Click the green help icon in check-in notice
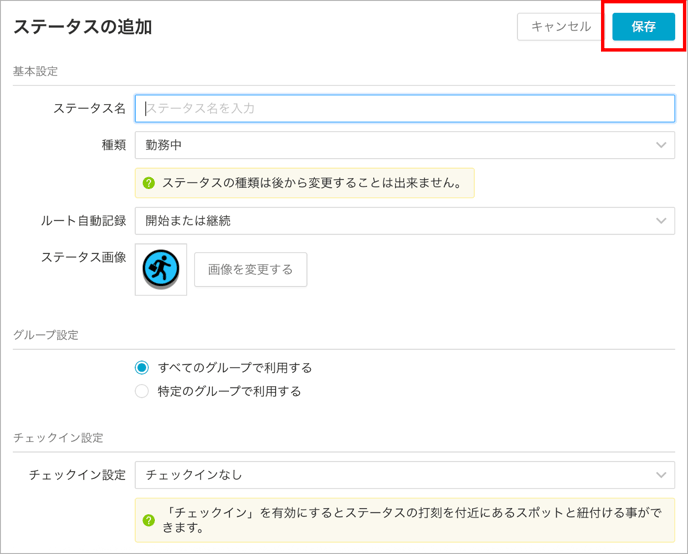Viewport: 688px width, 554px height. 149,520
